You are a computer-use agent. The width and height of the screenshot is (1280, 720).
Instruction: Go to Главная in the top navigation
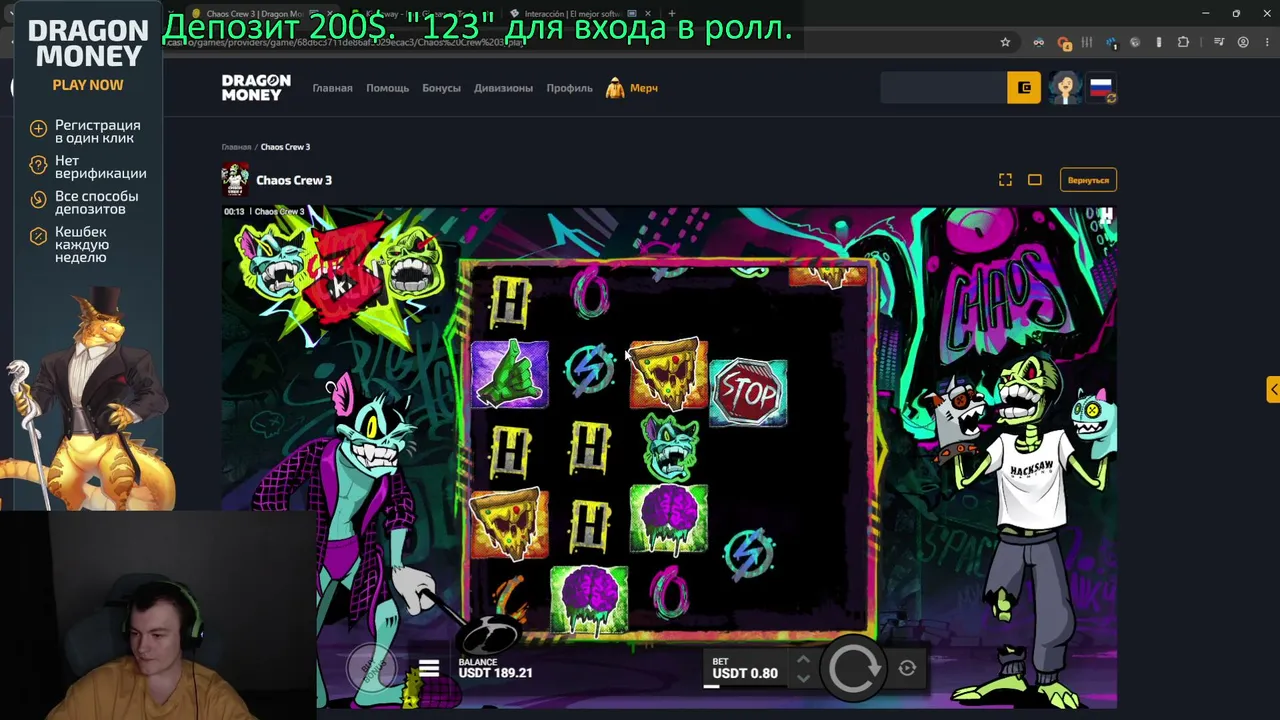tap(332, 88)
